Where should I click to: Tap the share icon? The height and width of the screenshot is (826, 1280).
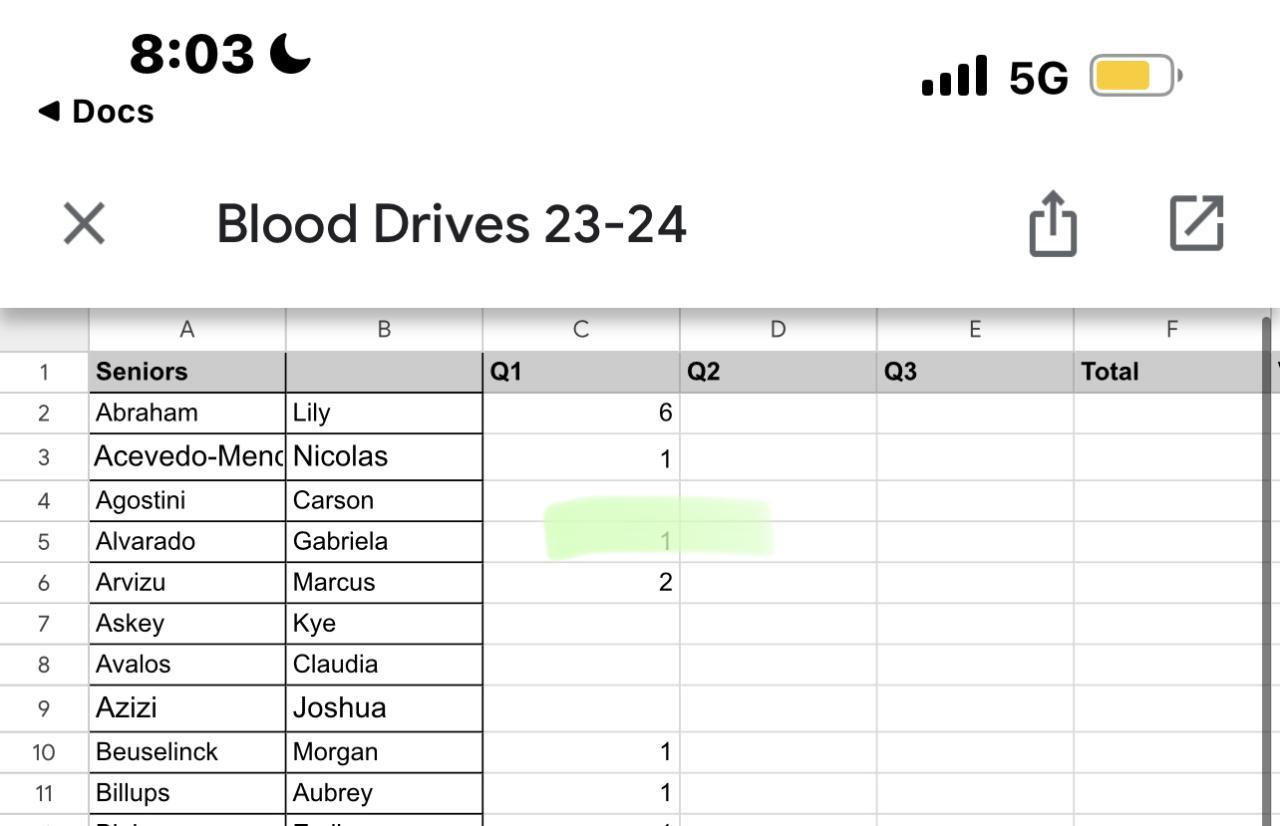click(x=1053, y=223)
